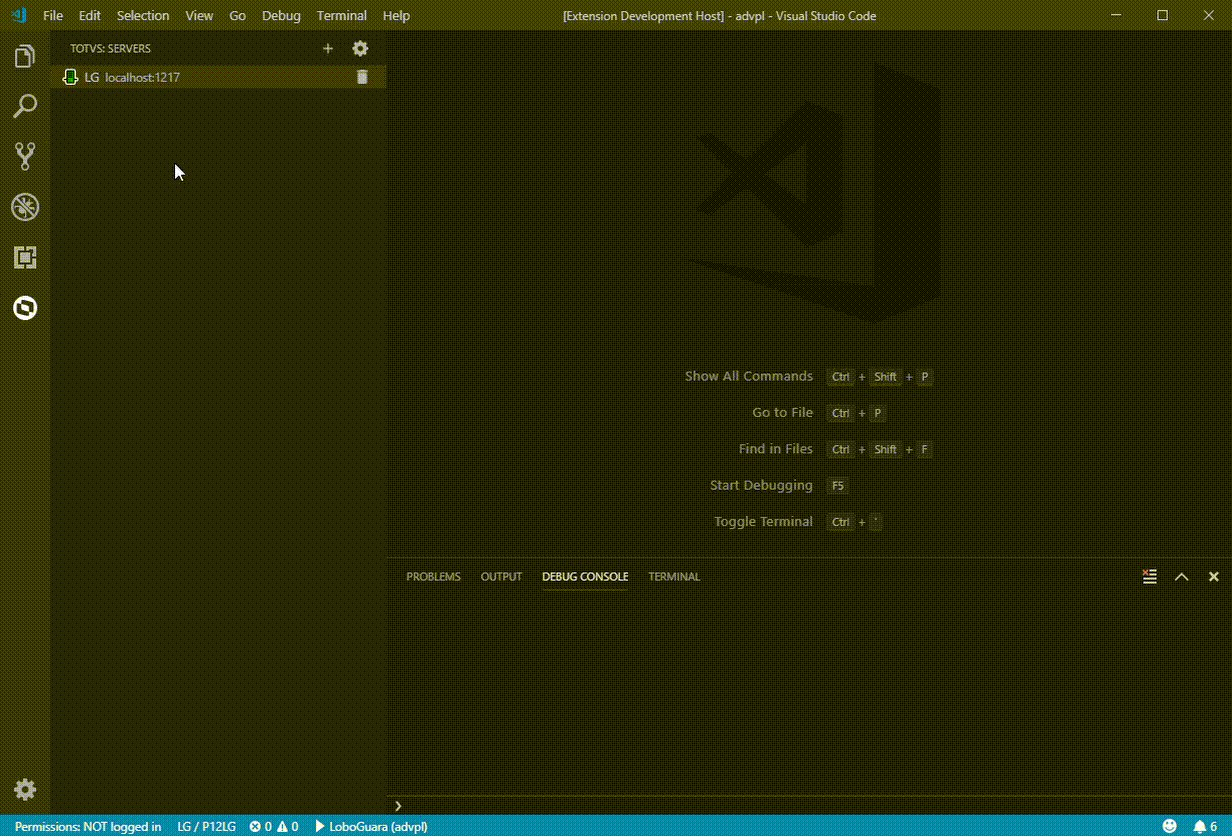Open the Help menu
Viewport: 1232px width, 836px height.
click(x=396, y=16)
